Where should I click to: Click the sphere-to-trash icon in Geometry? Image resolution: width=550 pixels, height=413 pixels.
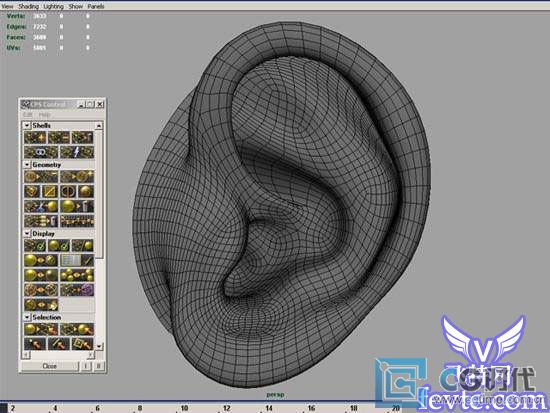pyautogui.click(x=77, y=206)
